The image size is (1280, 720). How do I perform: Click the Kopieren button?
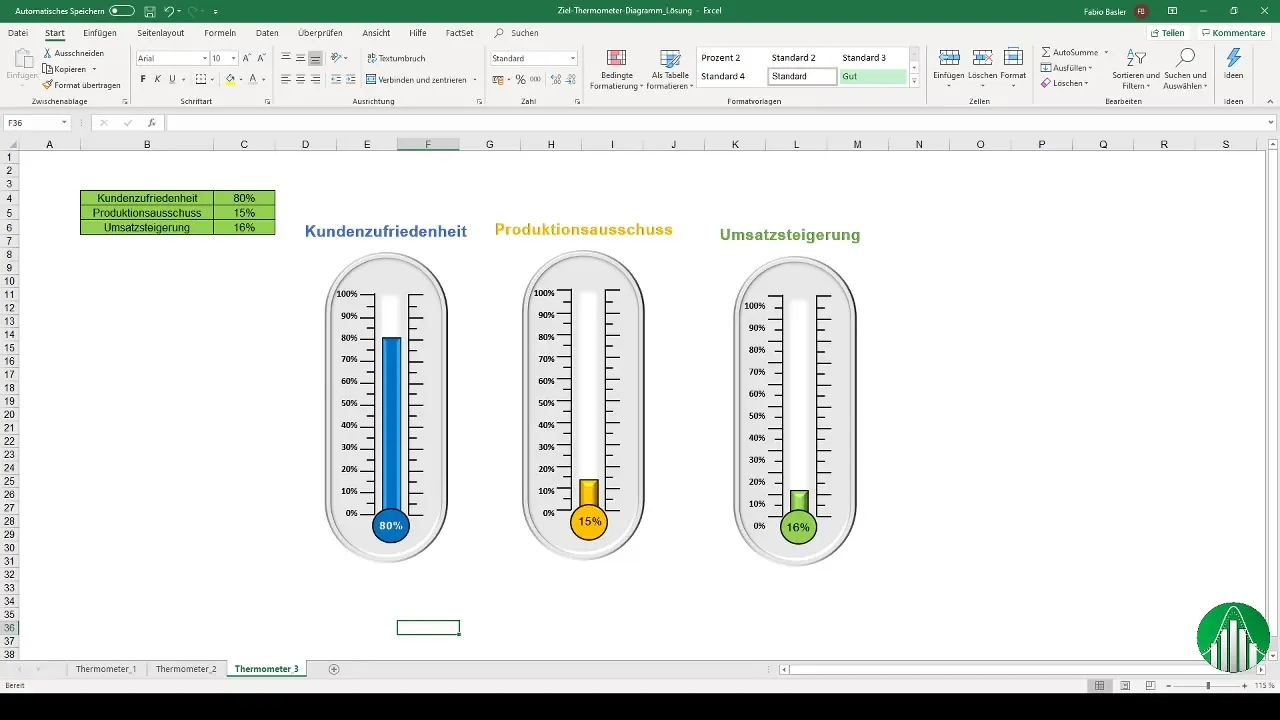69,69
